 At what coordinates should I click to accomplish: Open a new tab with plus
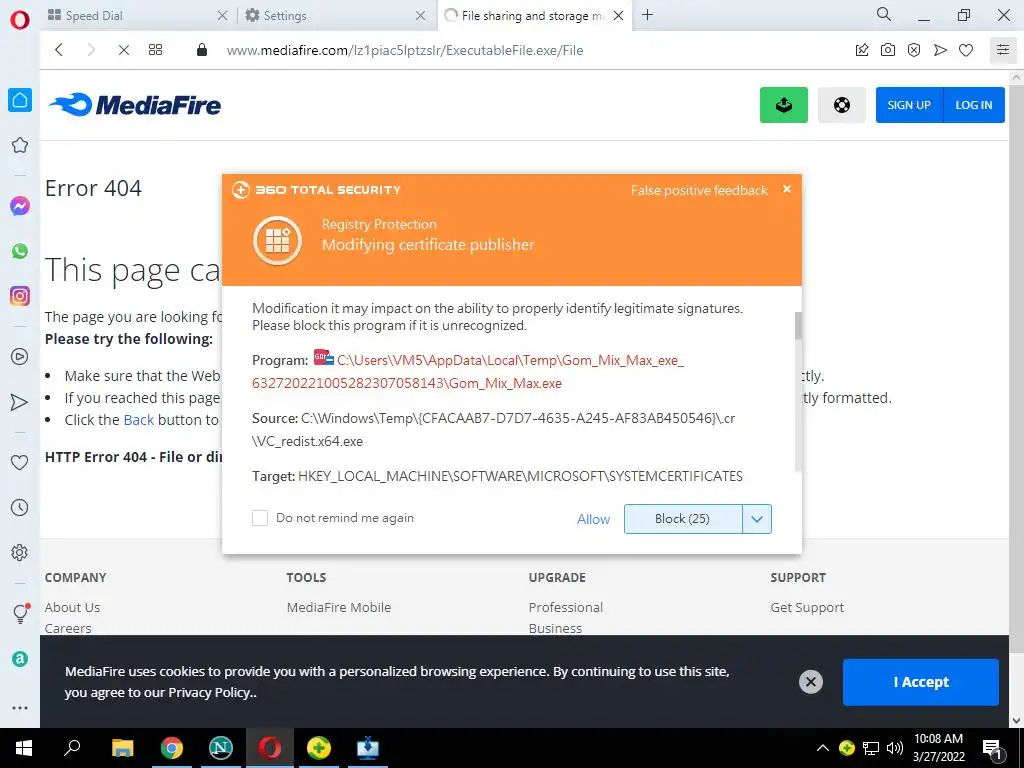tap(647, 14)
